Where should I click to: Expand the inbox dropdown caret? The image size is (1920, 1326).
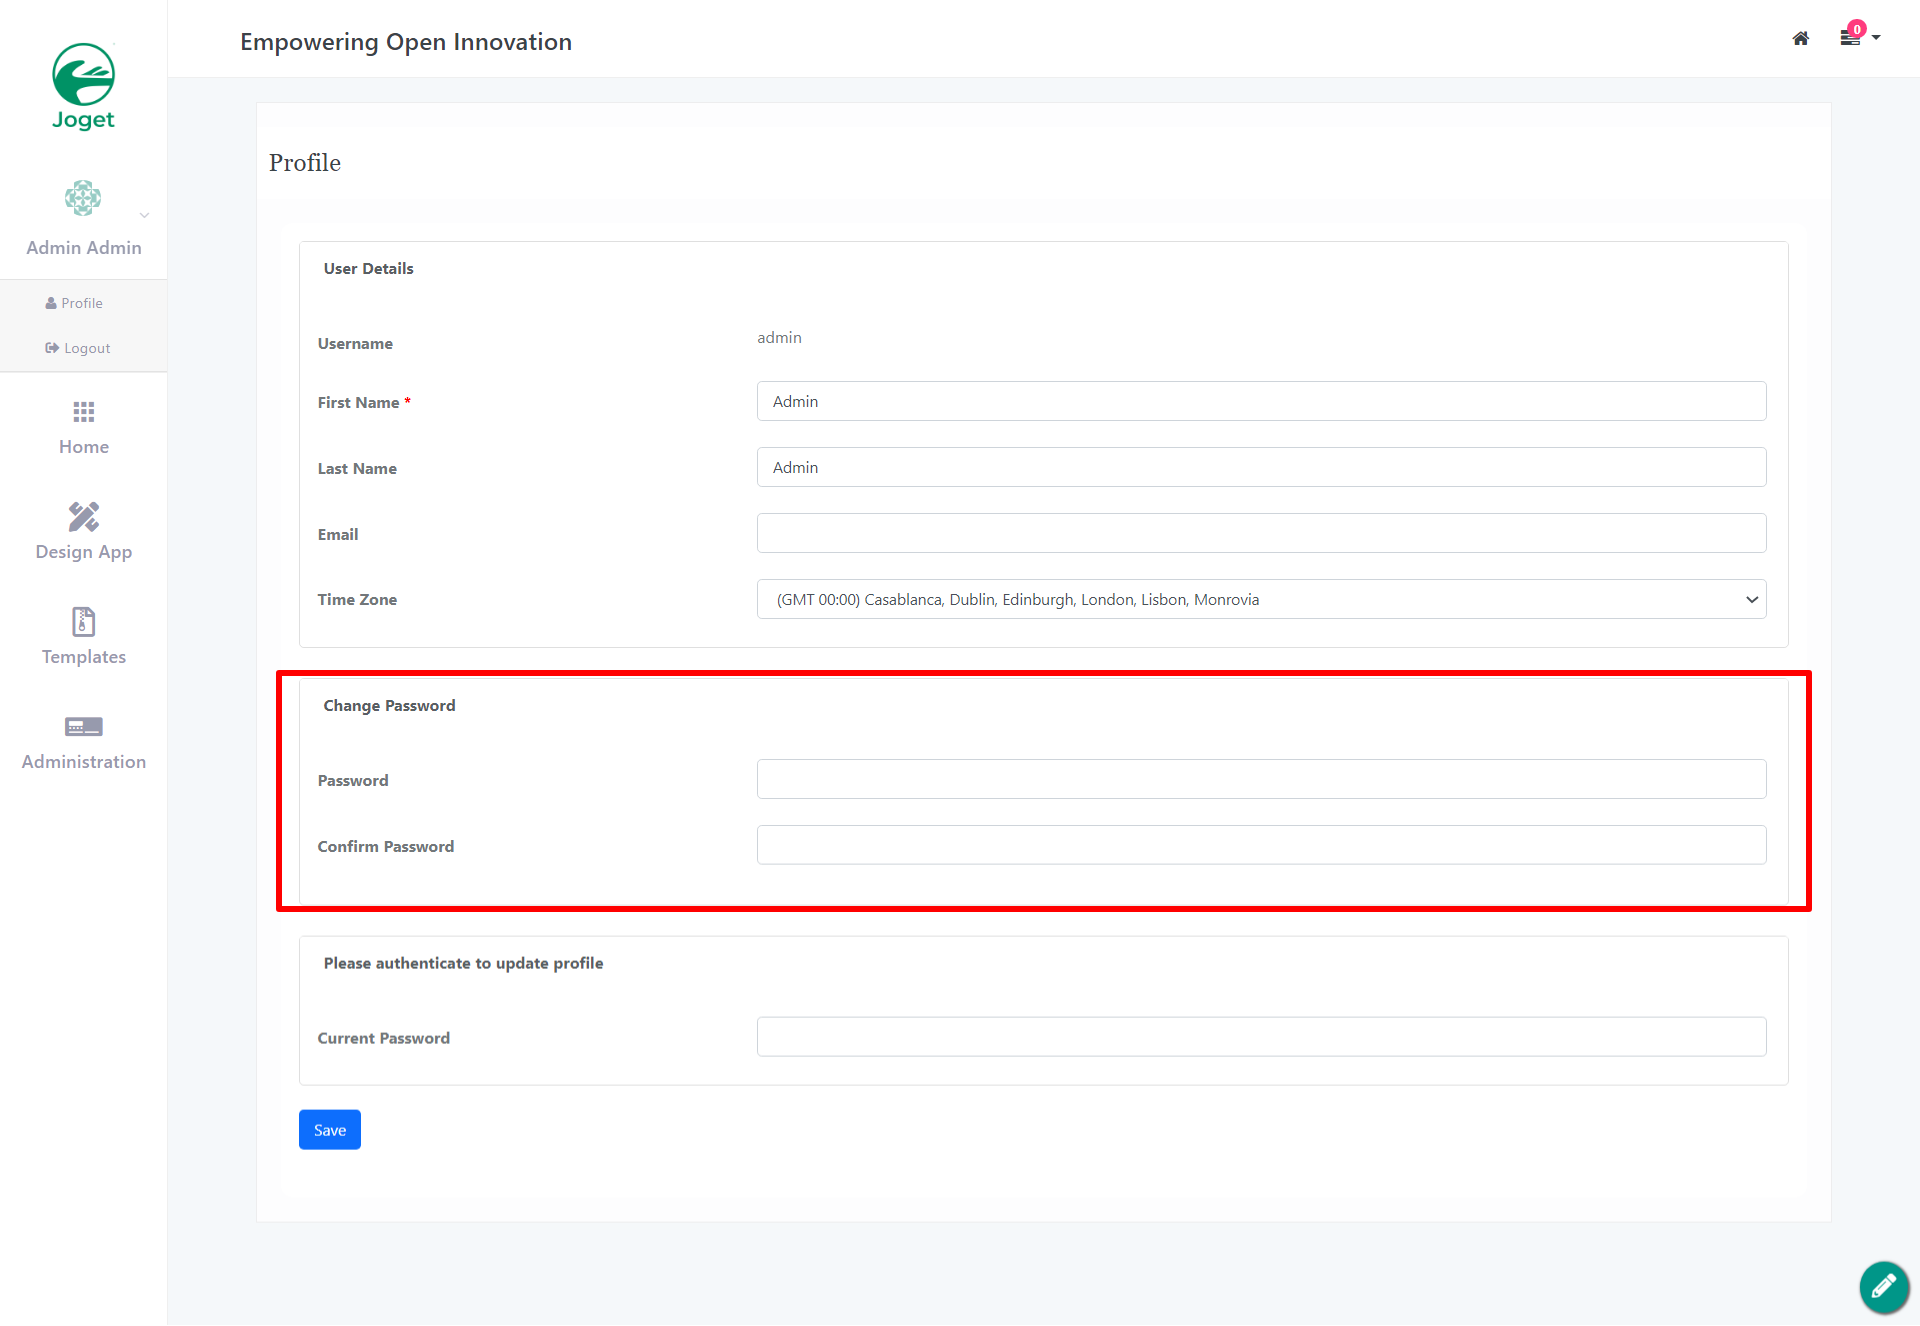pos(1876,38)
